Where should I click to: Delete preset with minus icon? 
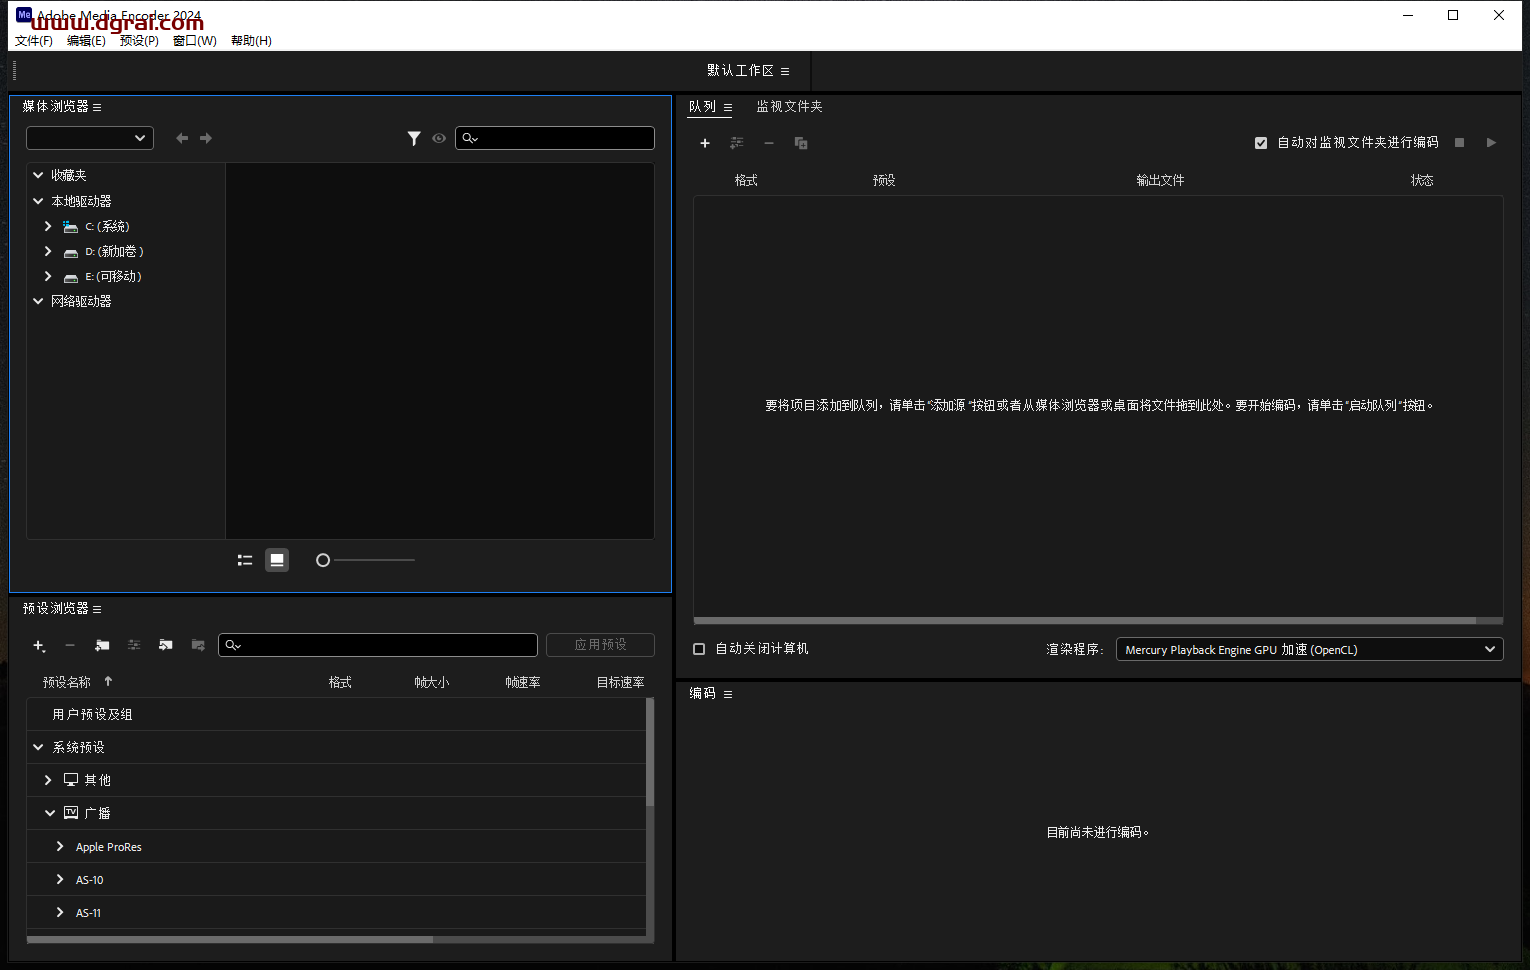(70, 646)
